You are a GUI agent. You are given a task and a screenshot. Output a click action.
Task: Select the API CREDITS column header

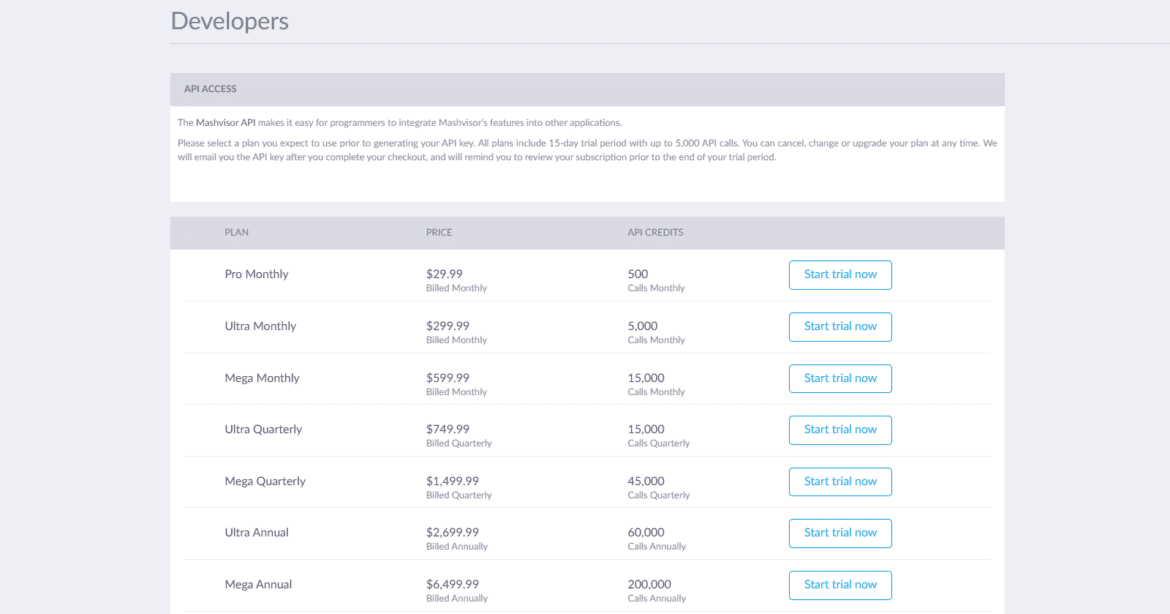click(654, 232)
